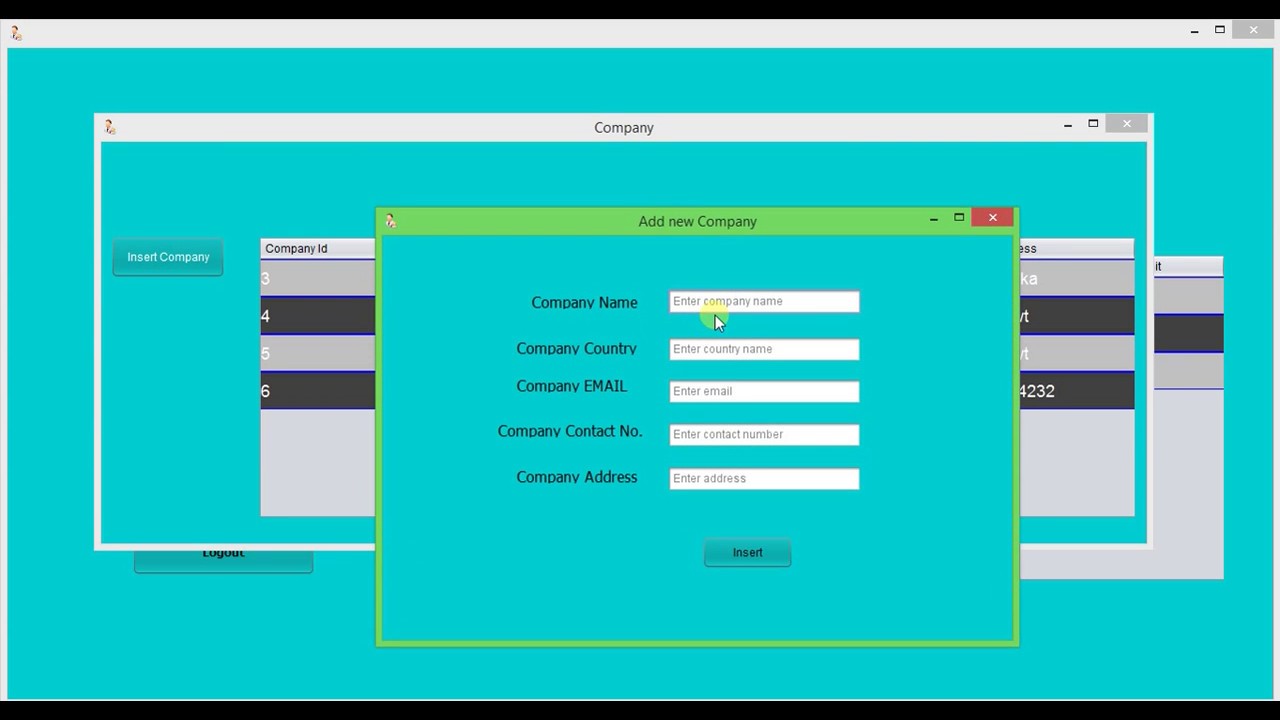Minimize the Add new Company dialog
The image size is (1280, 720).
(x=933, y=219)
